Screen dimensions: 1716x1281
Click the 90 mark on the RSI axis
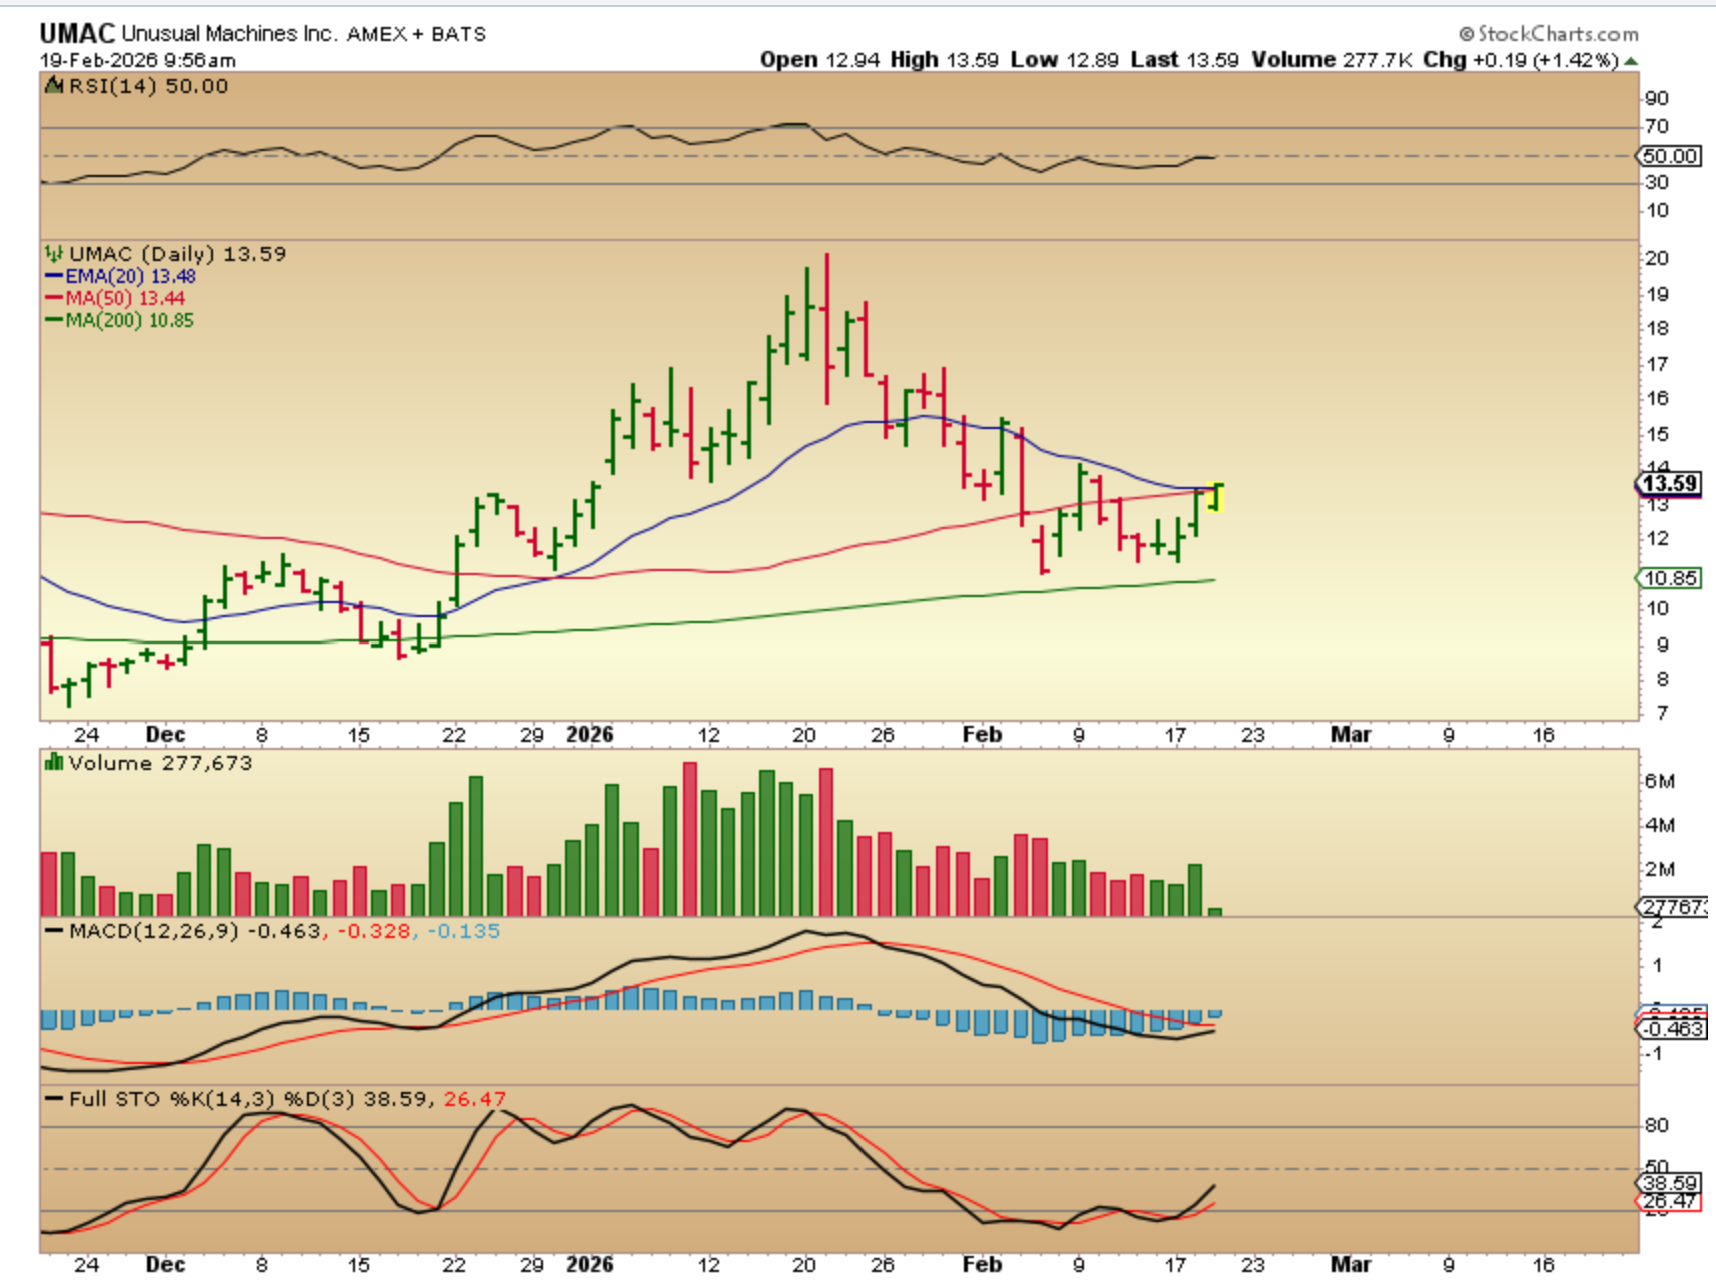pos(1657,98)
